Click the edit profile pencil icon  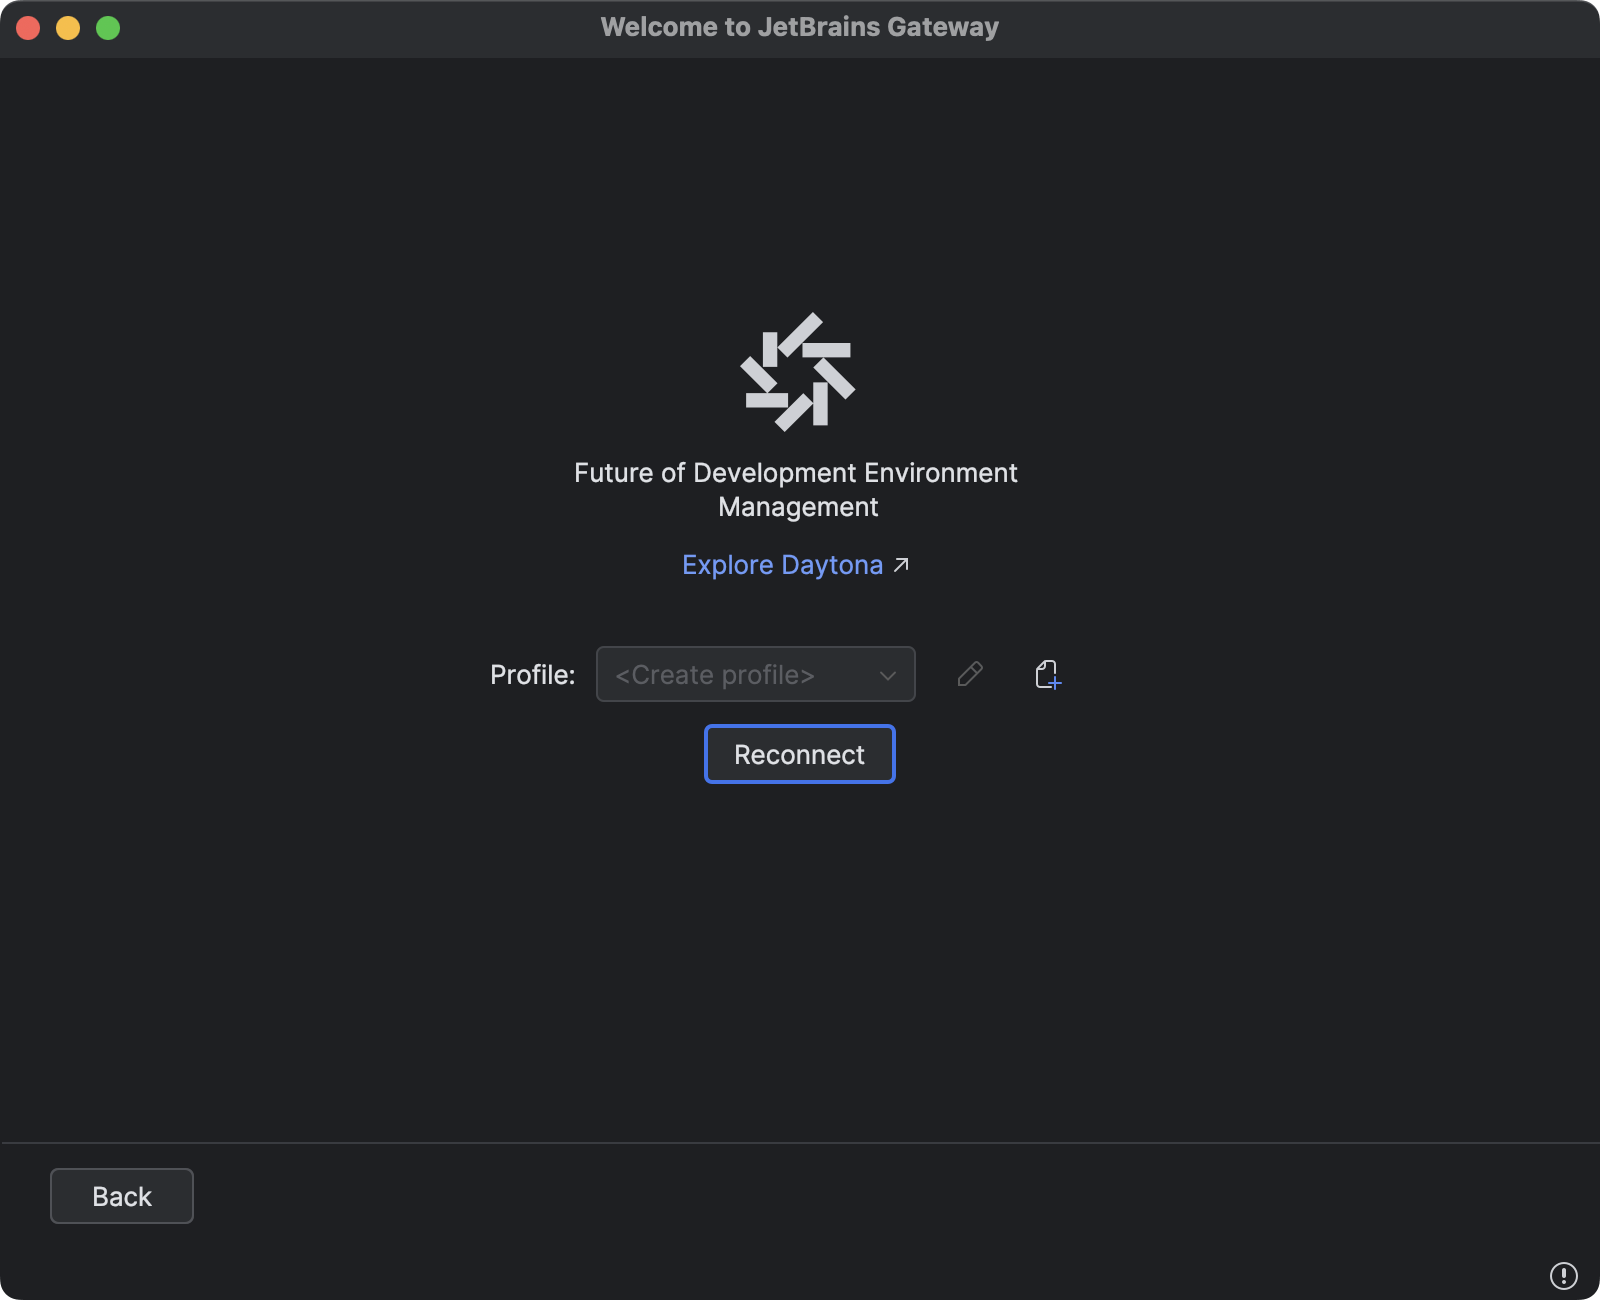970,674
